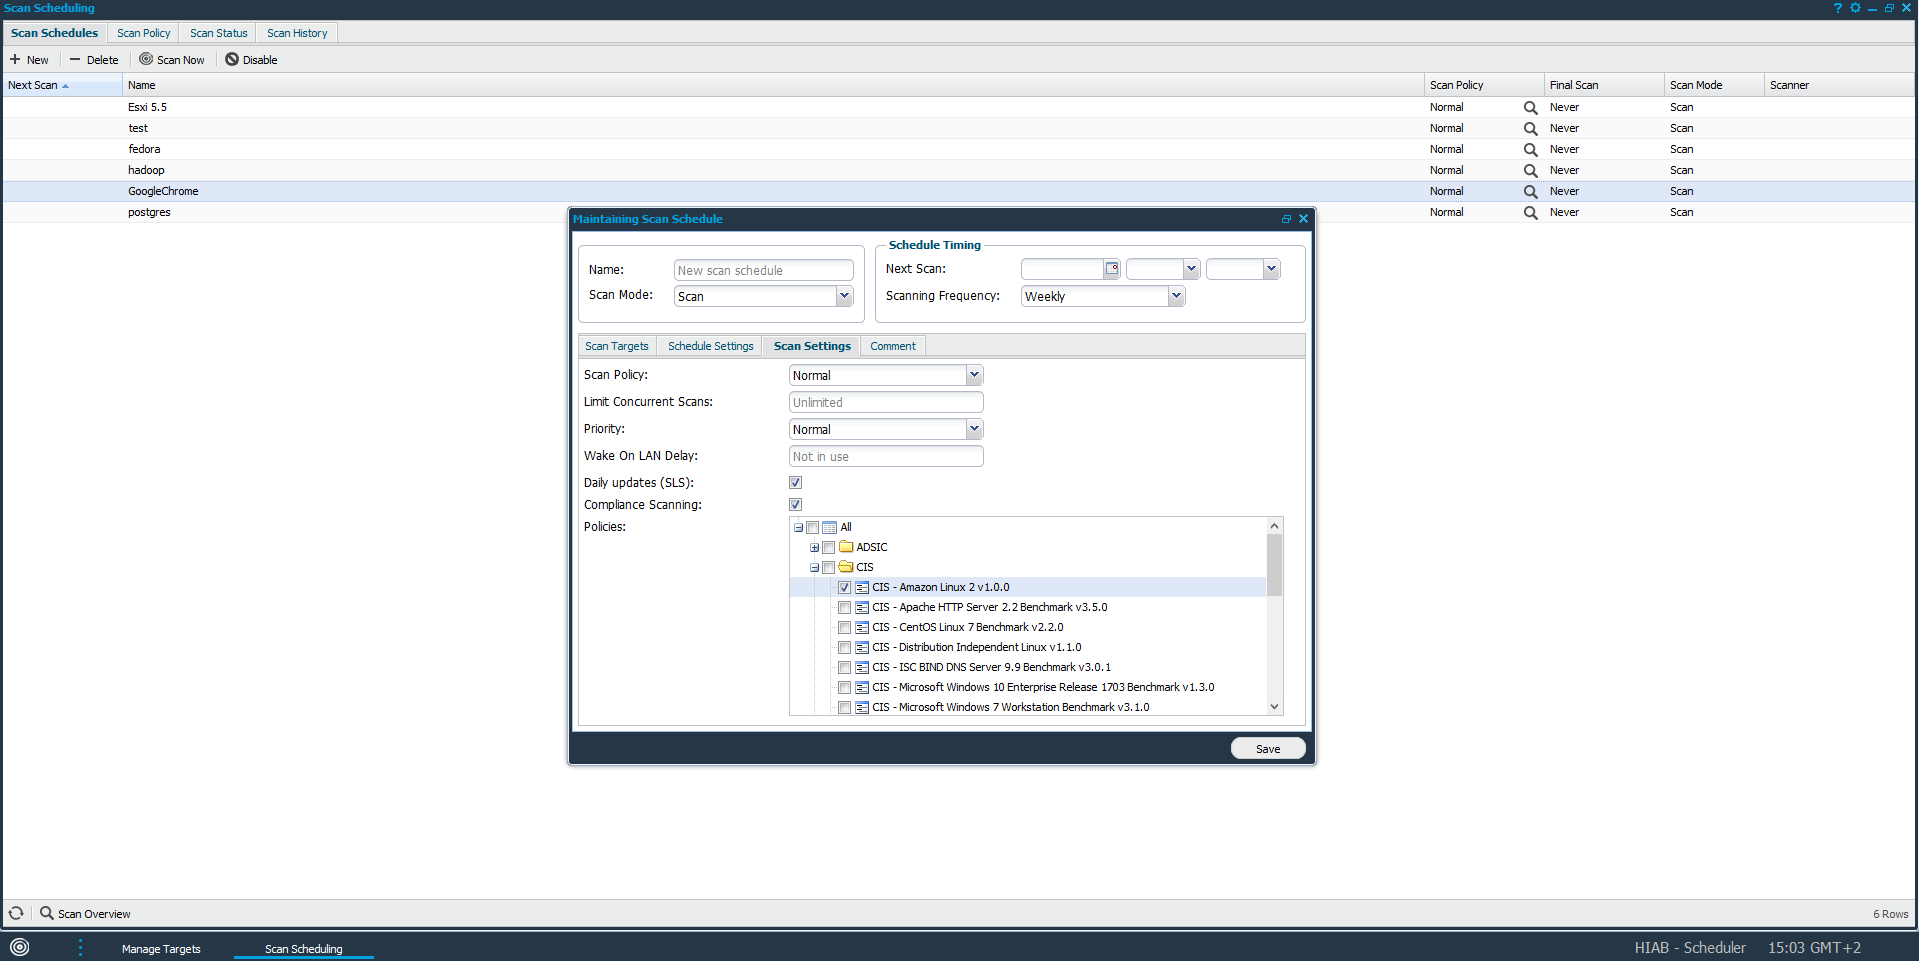The image size is (1919, 961).
Task: Open calendar picker for Next Scan
Action: click(x=1111, y=269)
